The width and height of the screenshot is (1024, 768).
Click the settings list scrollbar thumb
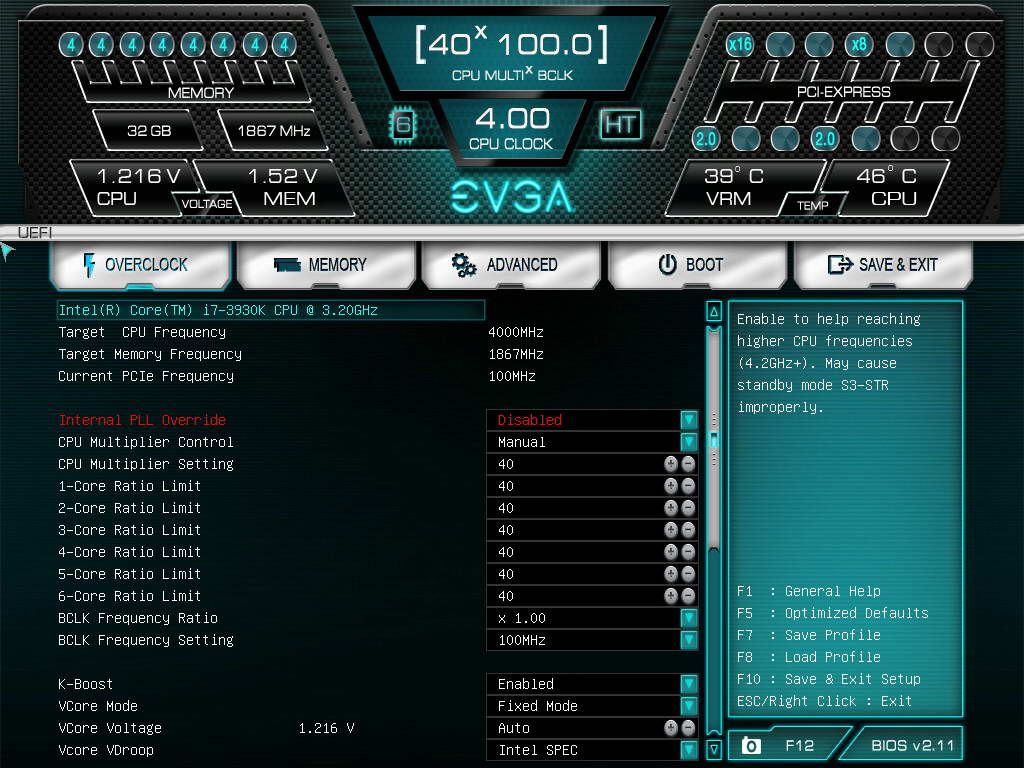714,439
